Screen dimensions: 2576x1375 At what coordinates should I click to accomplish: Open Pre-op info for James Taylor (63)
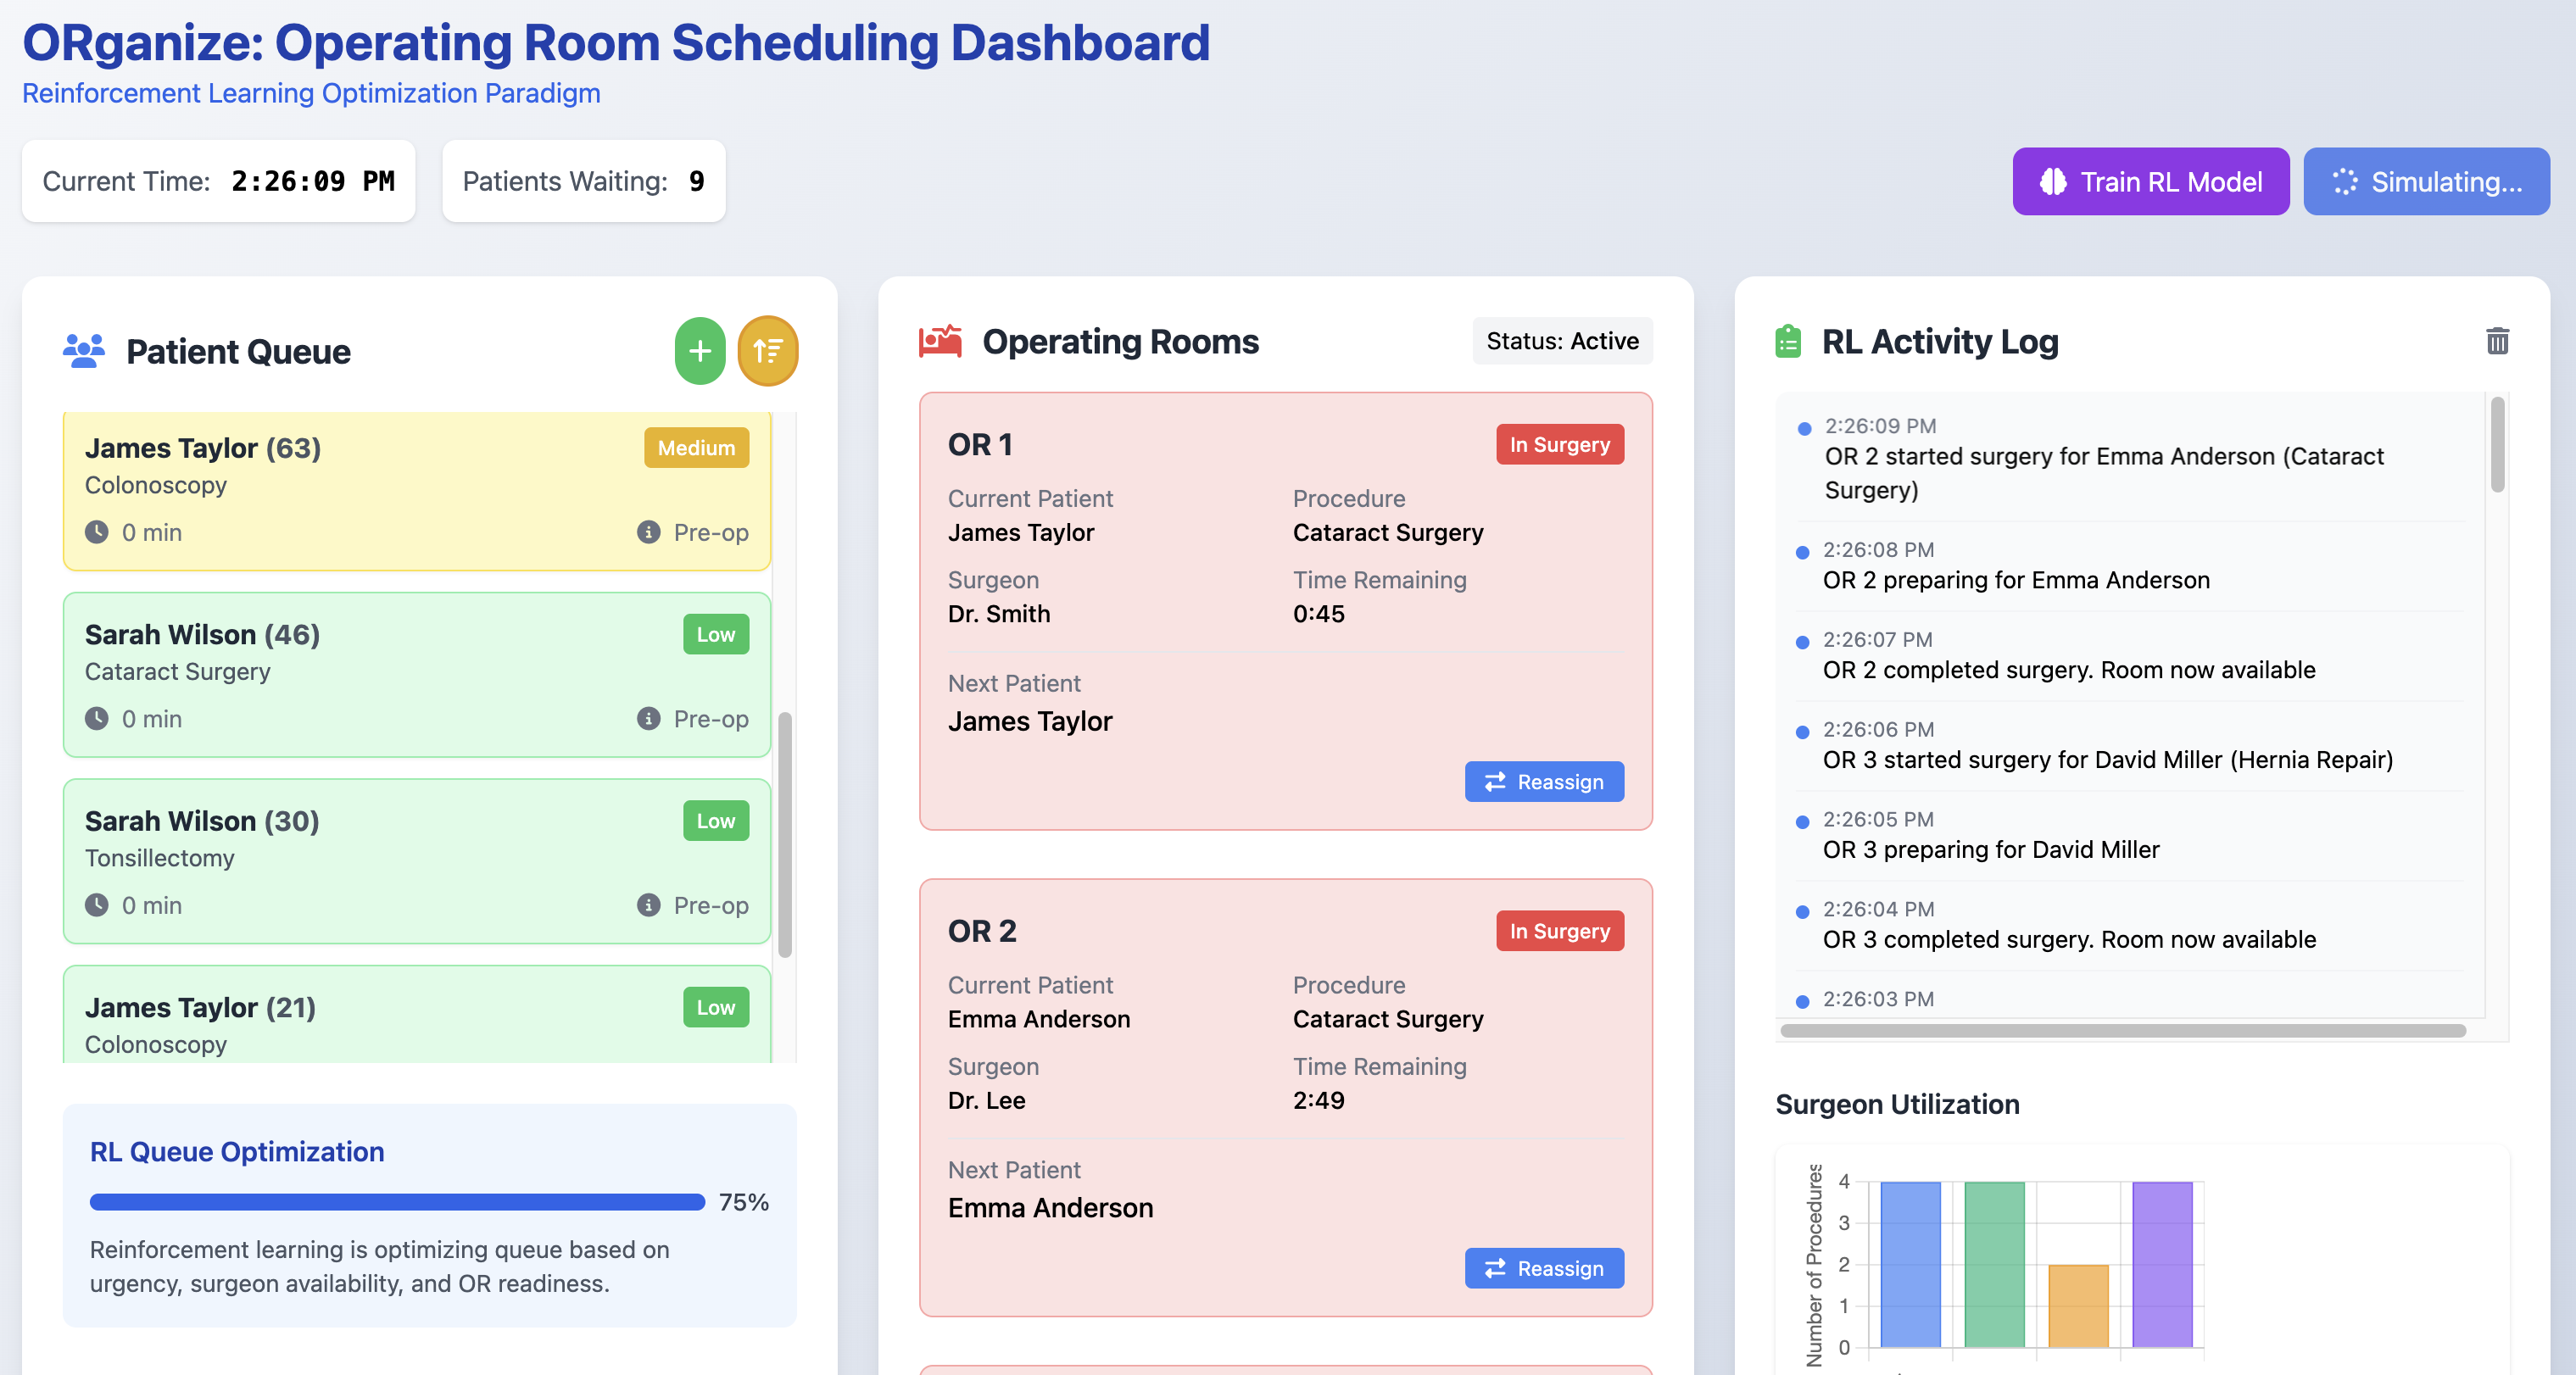click(648, 532)
